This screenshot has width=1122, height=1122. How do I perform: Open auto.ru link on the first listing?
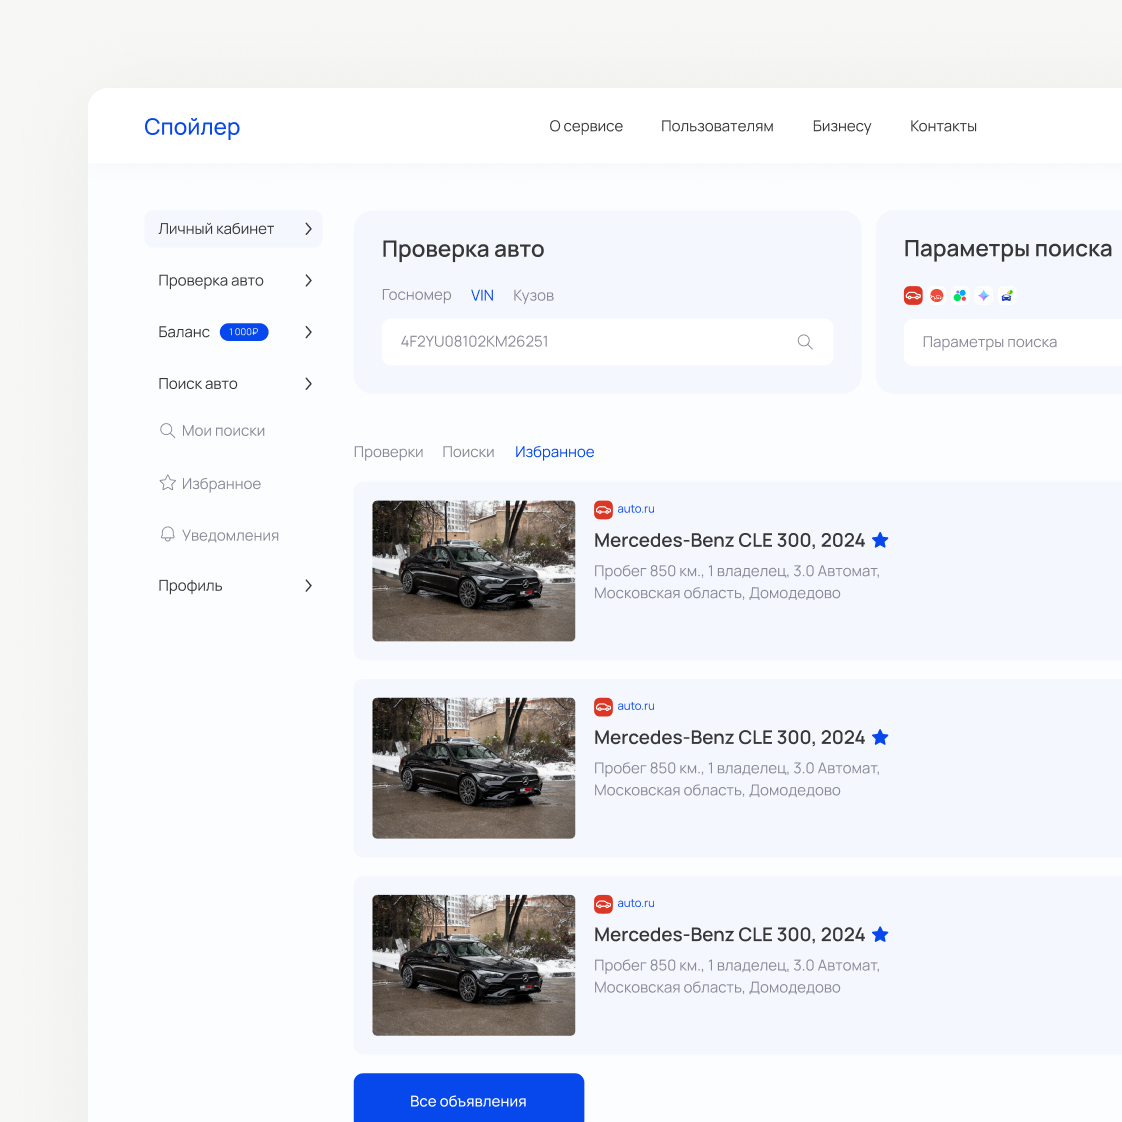[x=635, y=509]
